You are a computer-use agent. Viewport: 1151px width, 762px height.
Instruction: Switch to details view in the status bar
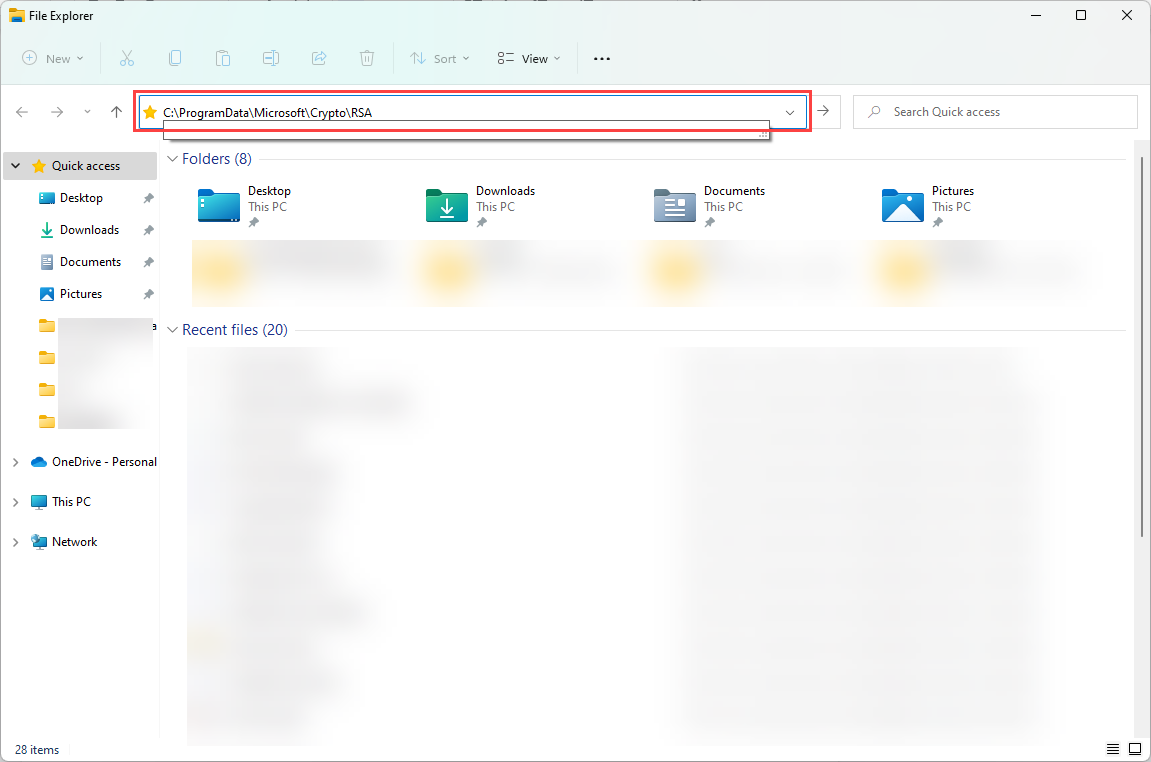[x=1112, y=749]
